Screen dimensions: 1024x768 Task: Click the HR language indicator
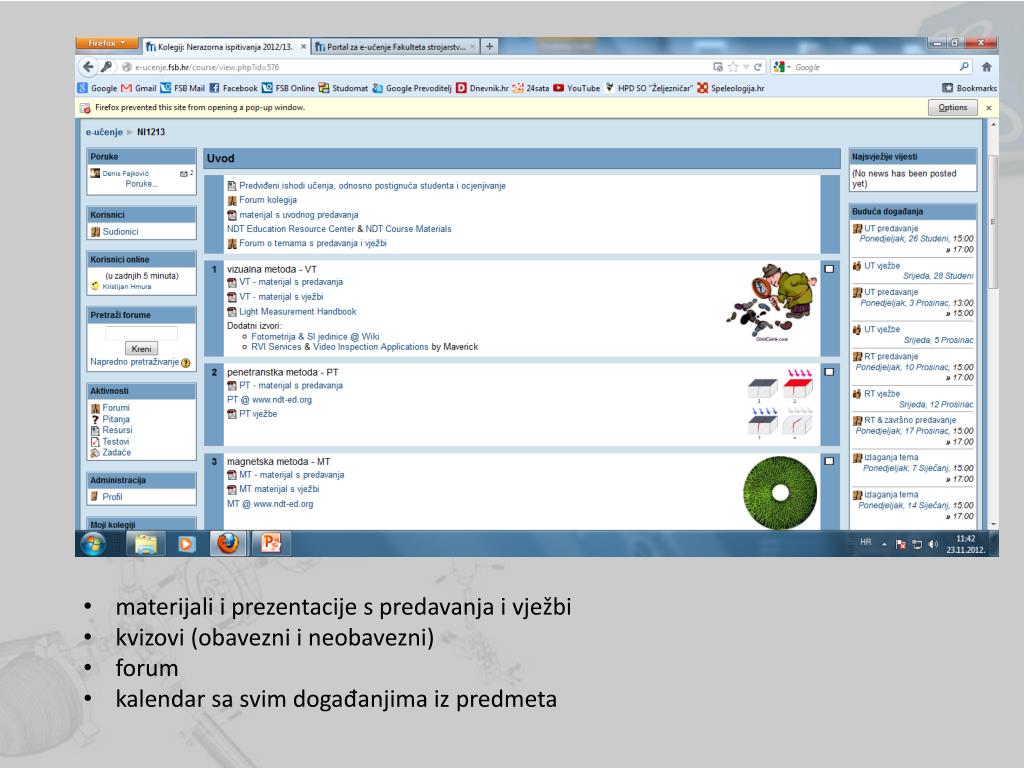click(x=865, y=542)
